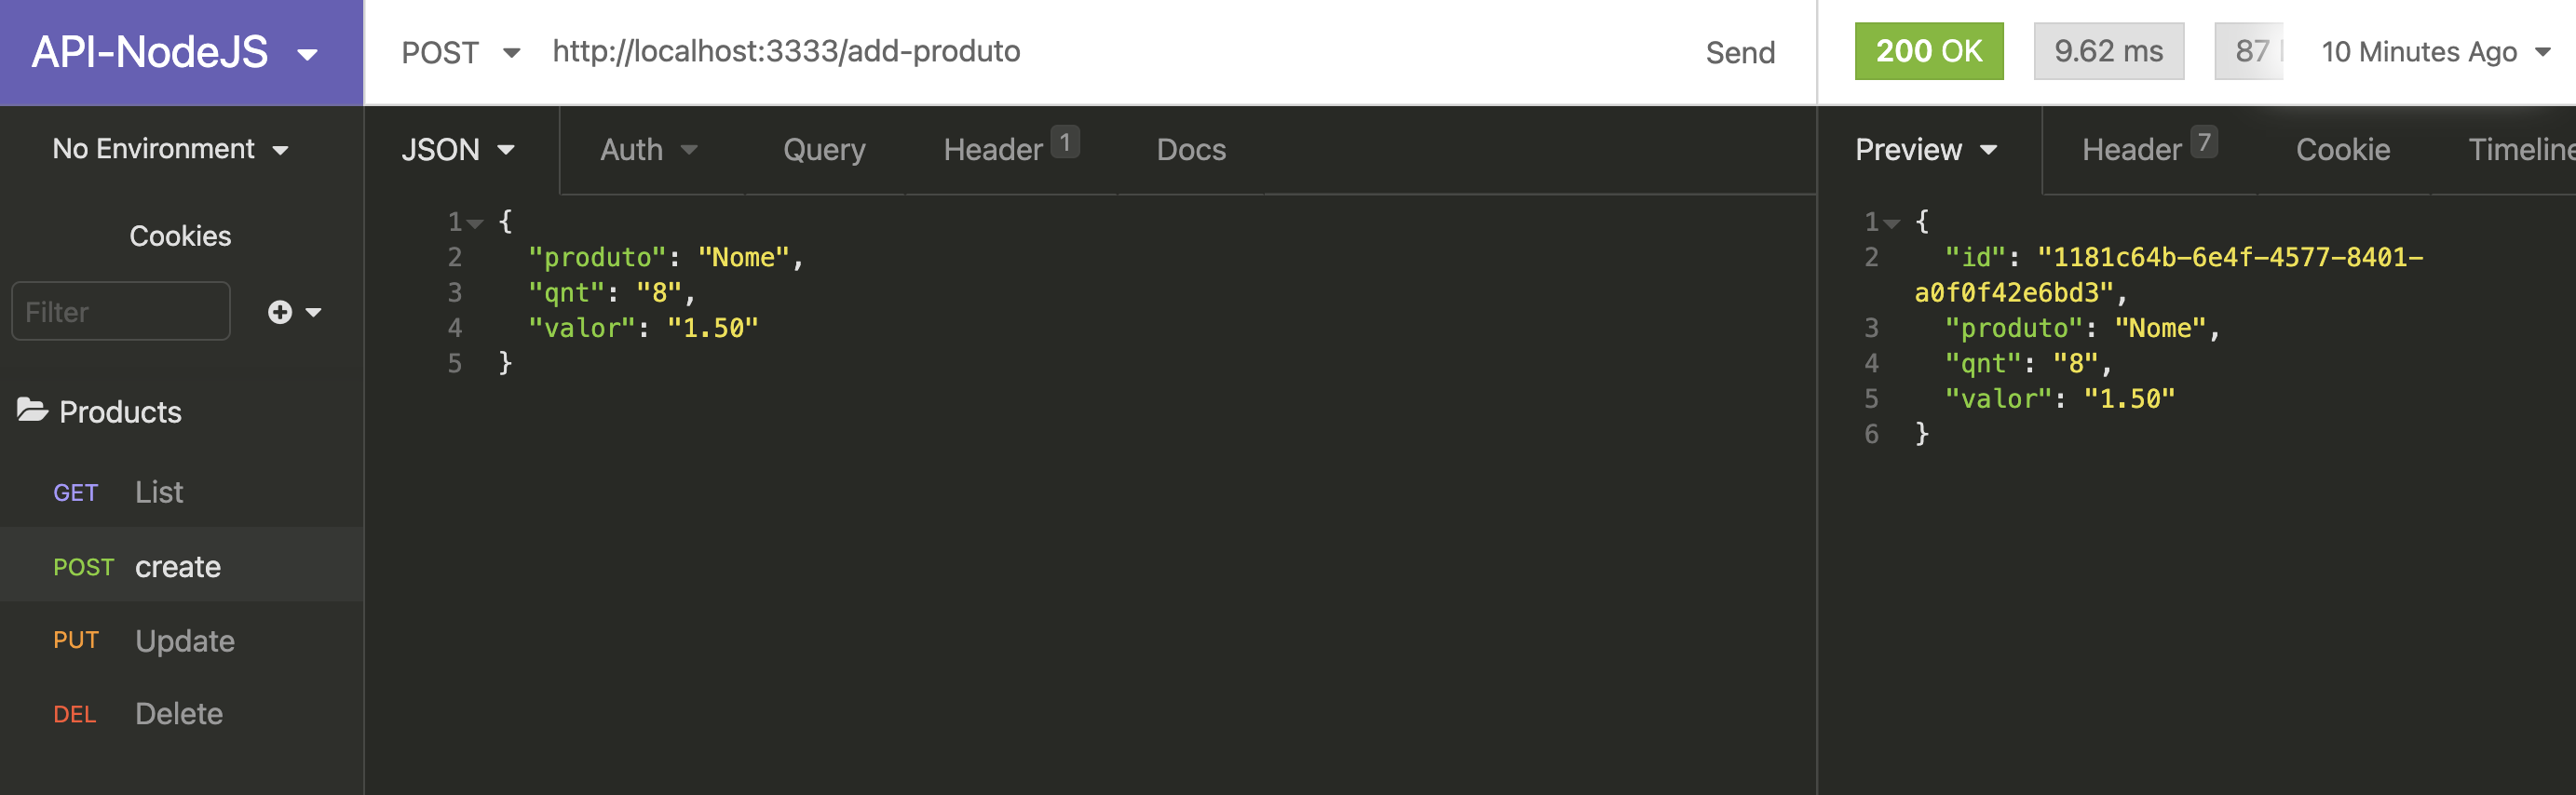
Task: Select the DEL Delete request
Action: pyautogui.click(x=180, y=713)
